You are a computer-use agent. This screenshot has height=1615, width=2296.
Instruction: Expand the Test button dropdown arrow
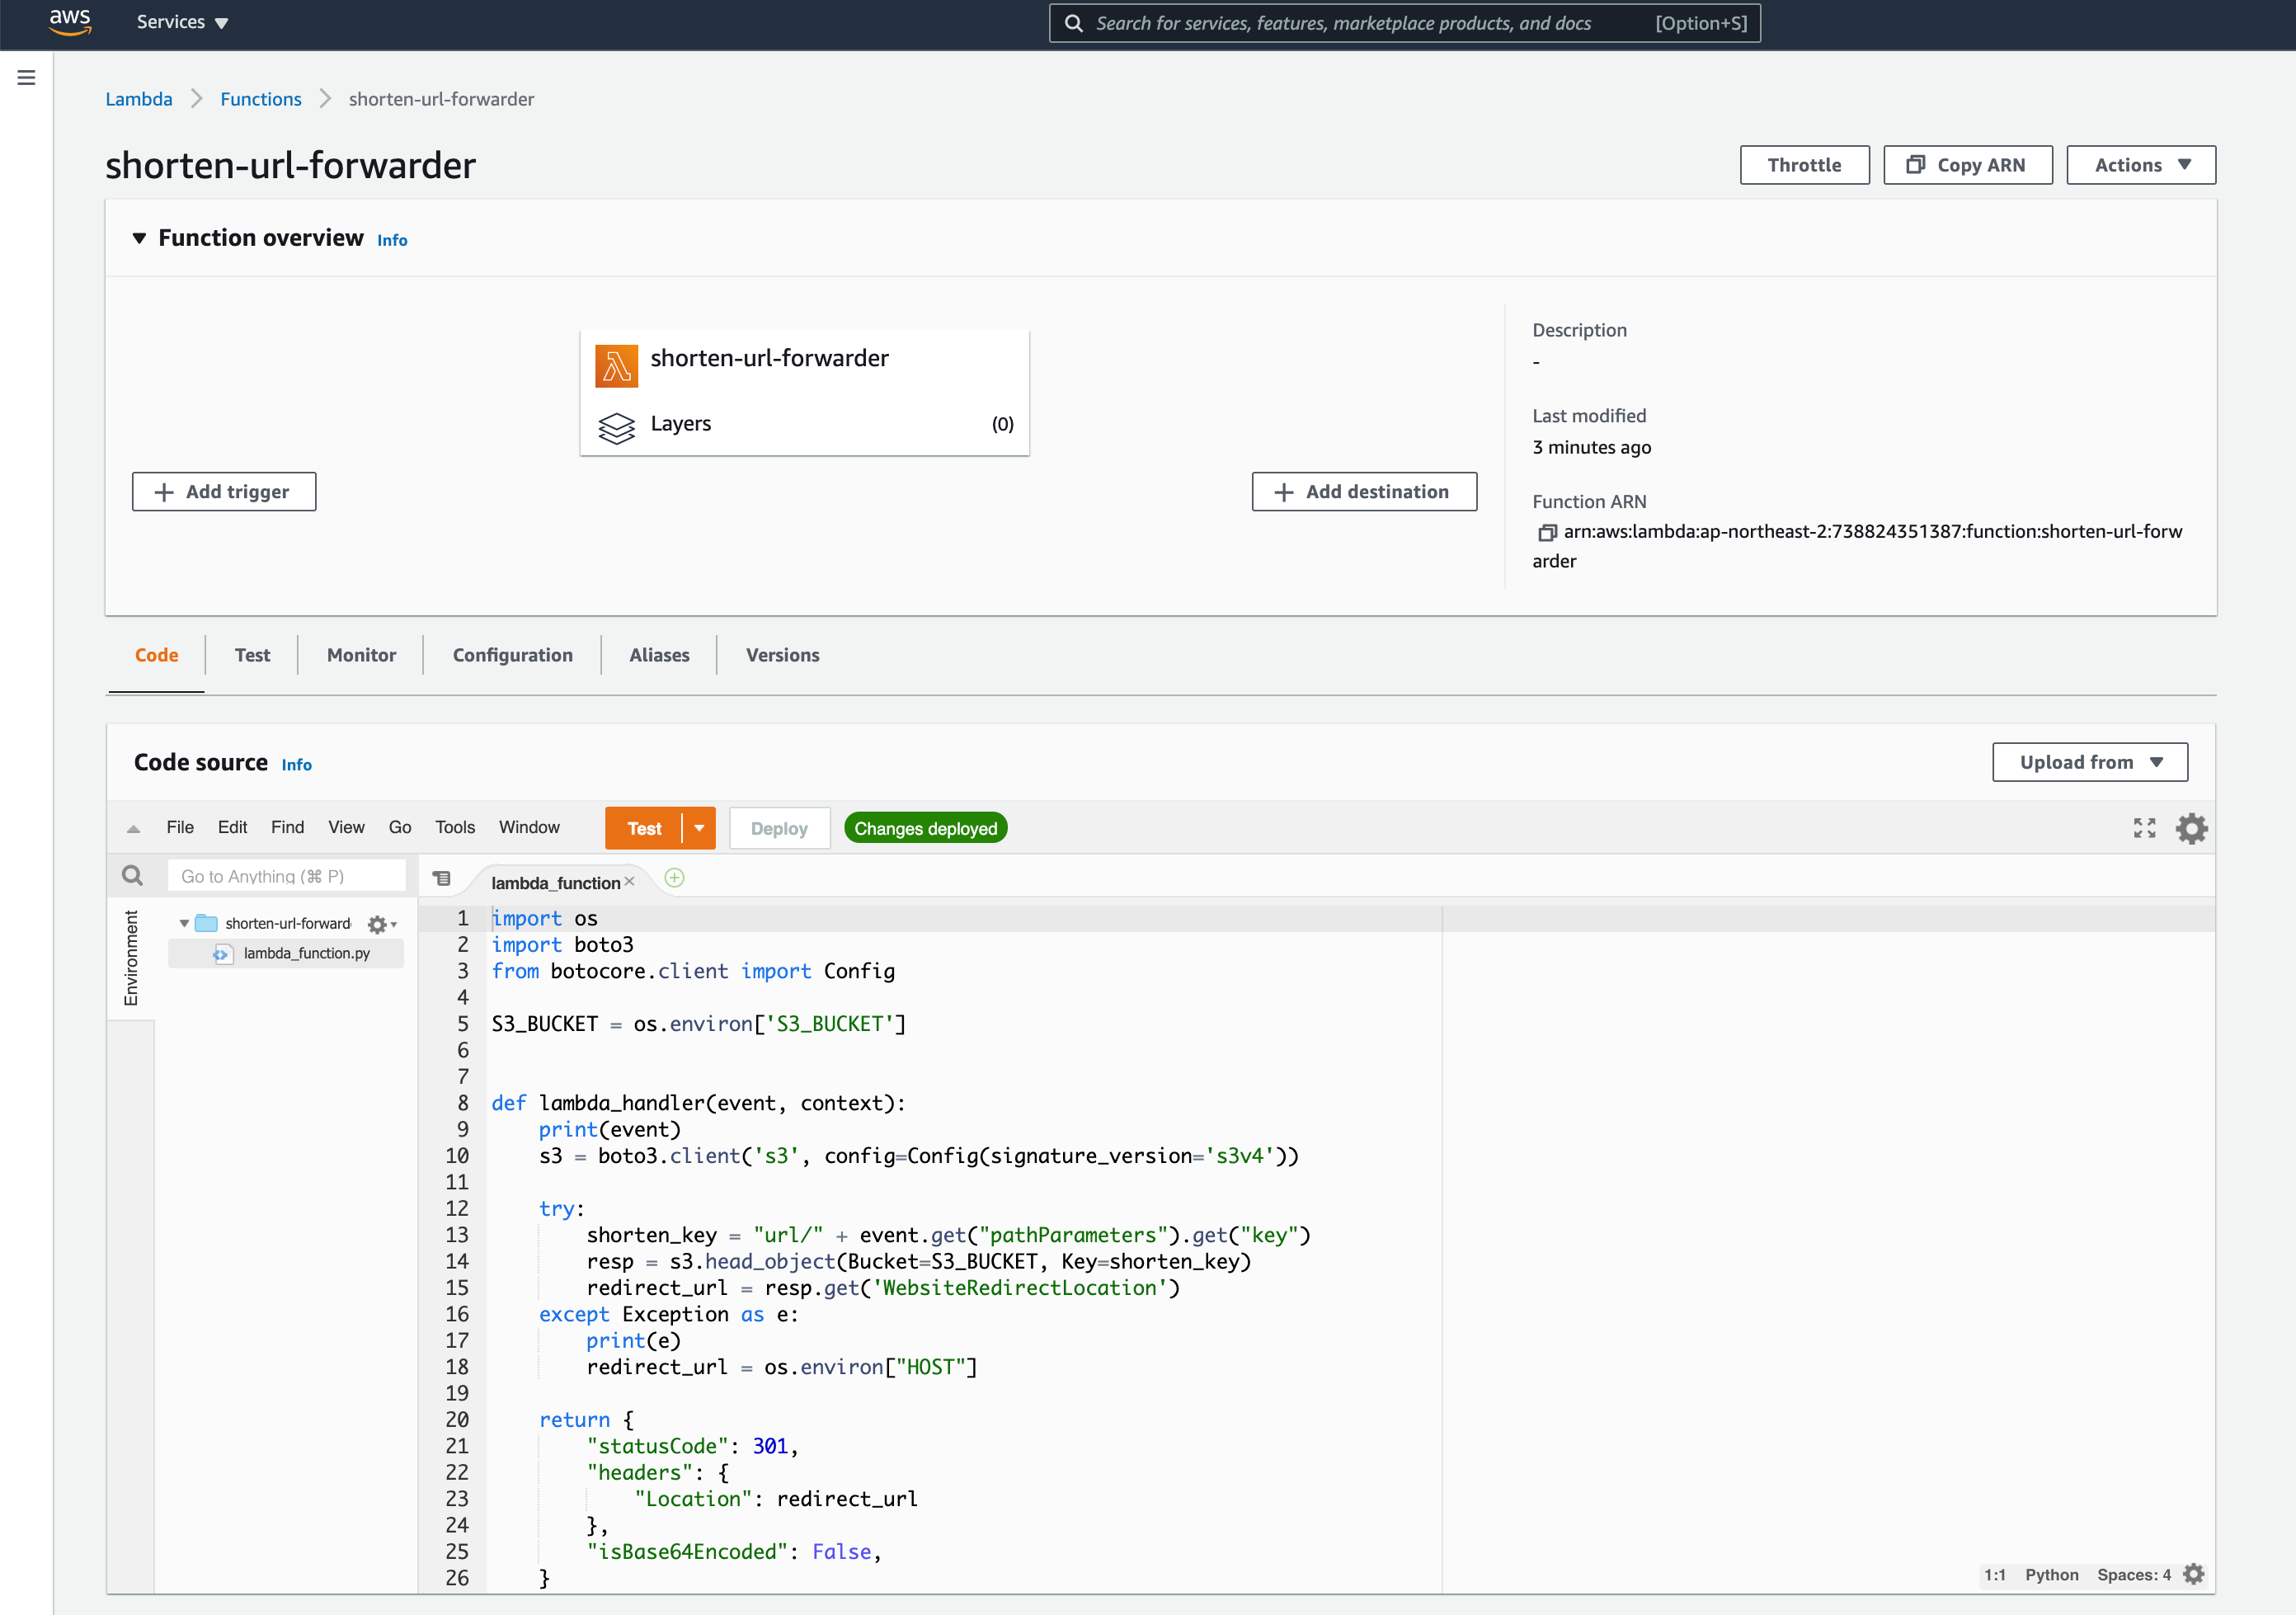[699, 828]
